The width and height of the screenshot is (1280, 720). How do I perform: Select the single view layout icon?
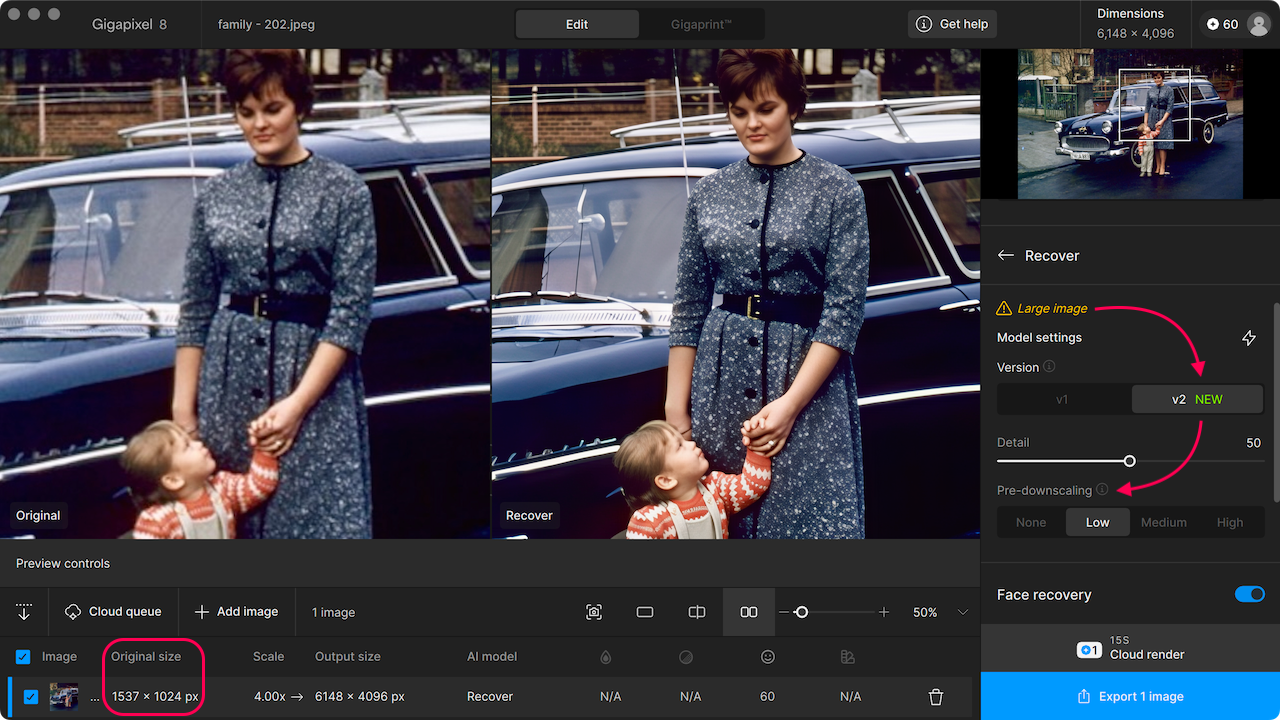point(645,612)
